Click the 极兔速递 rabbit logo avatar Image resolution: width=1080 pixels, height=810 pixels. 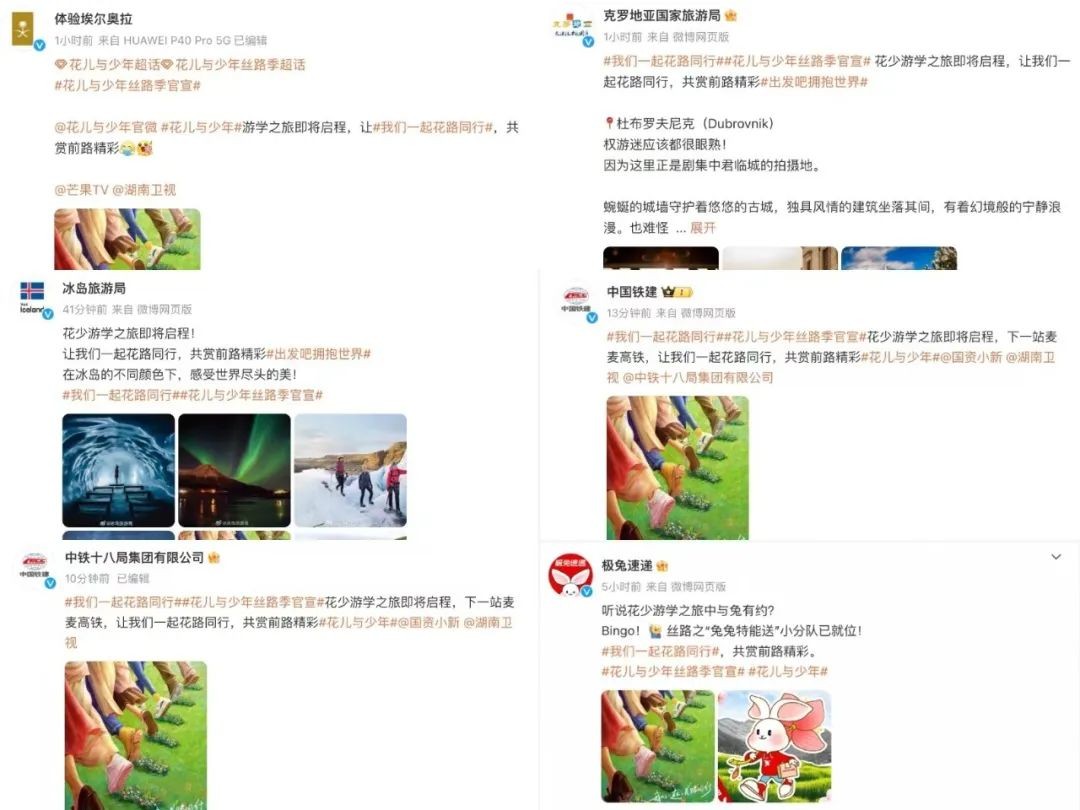click(x=570, y=574)
